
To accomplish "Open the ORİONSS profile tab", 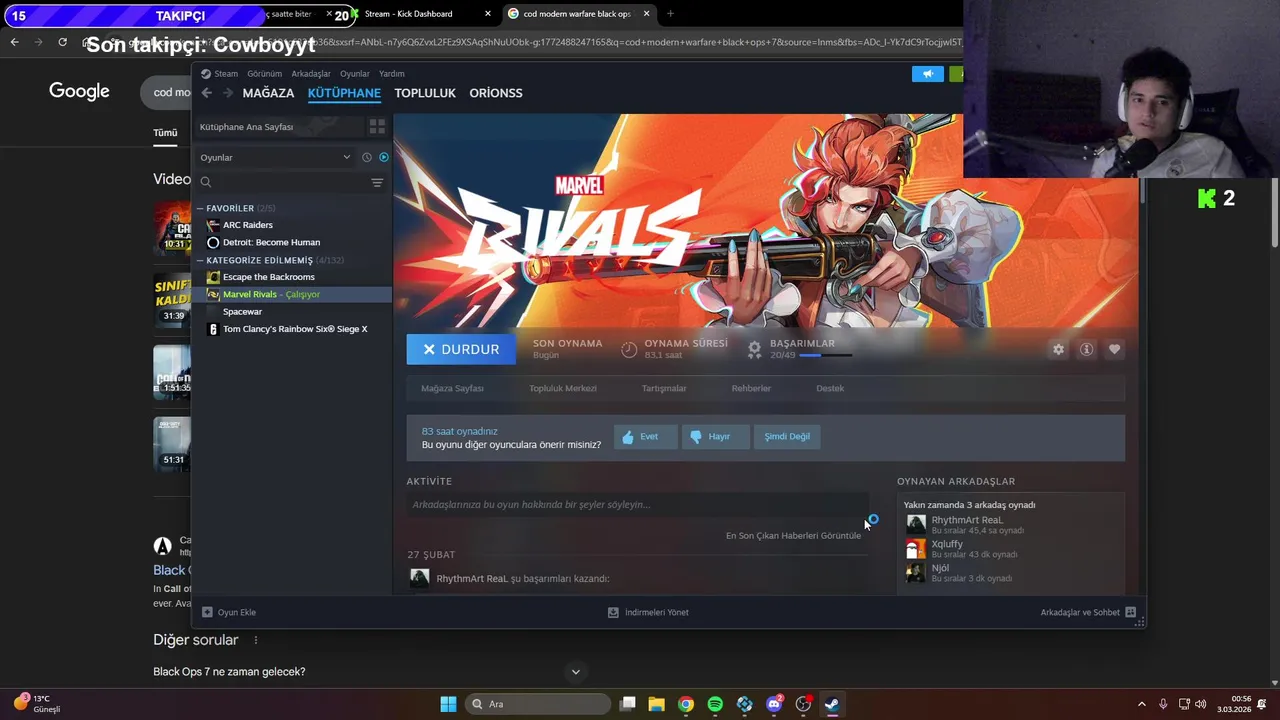I will click(496, 93).
